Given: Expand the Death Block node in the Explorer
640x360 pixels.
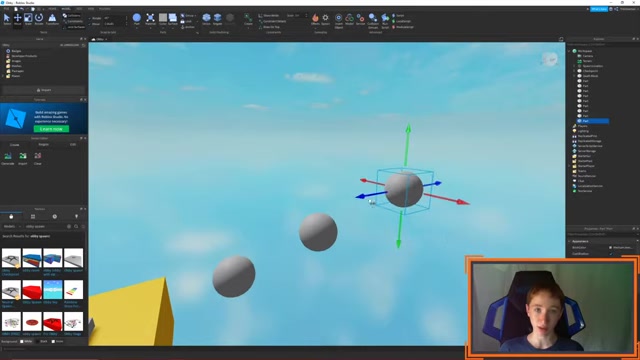Looking at the screenshot, I should coord(574,76).
